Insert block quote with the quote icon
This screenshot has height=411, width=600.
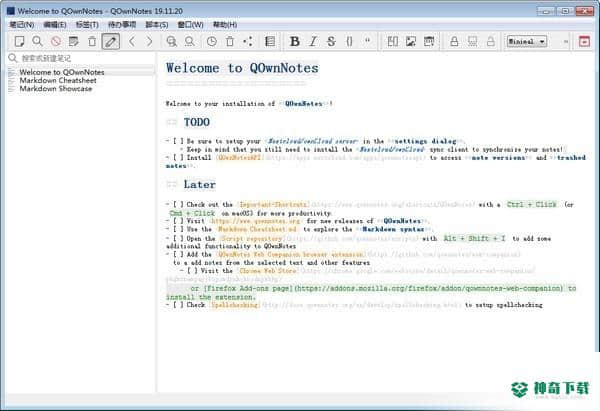[x=368, y=41]
